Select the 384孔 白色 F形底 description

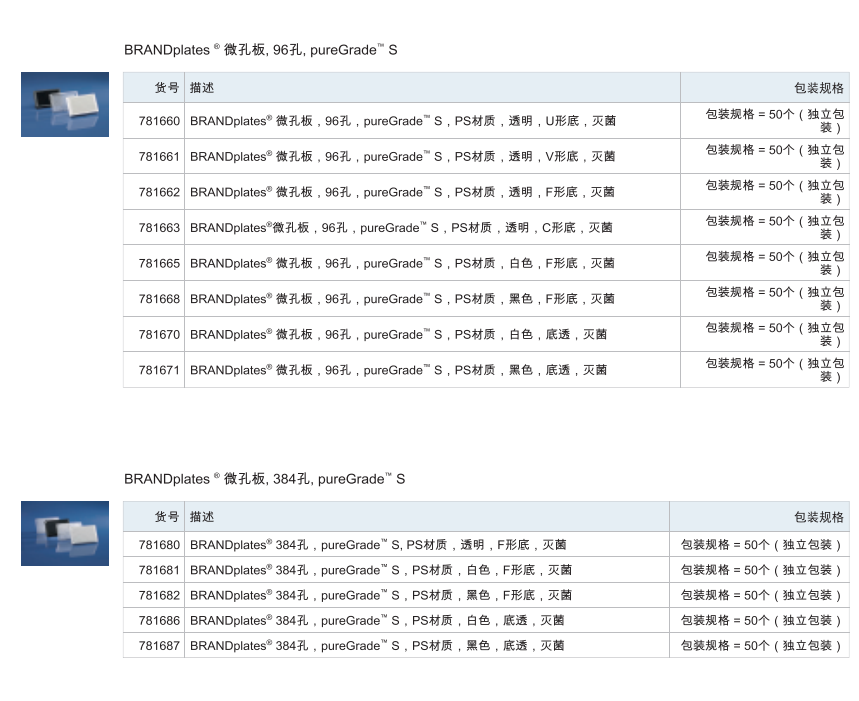381,570
